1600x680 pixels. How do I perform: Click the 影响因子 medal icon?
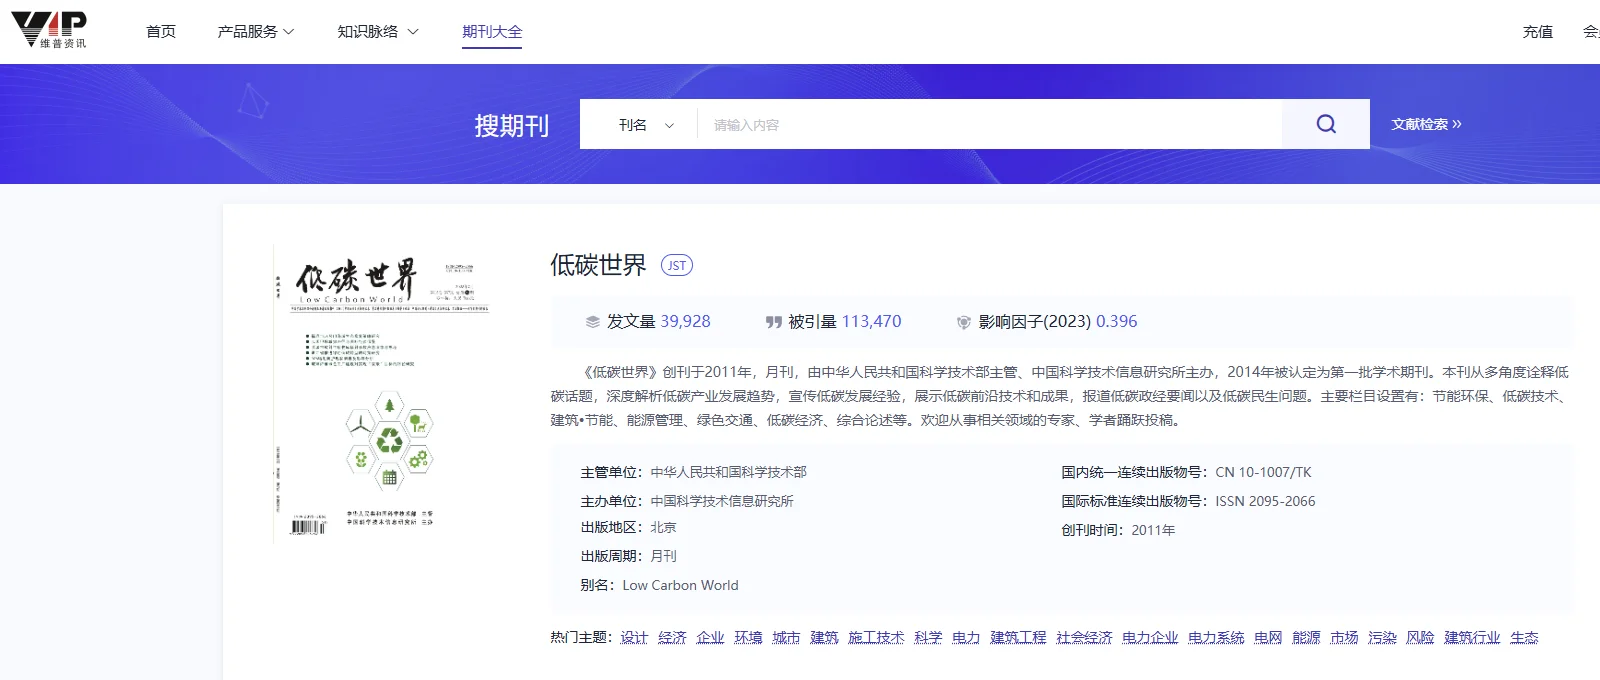tap(964, 322)
